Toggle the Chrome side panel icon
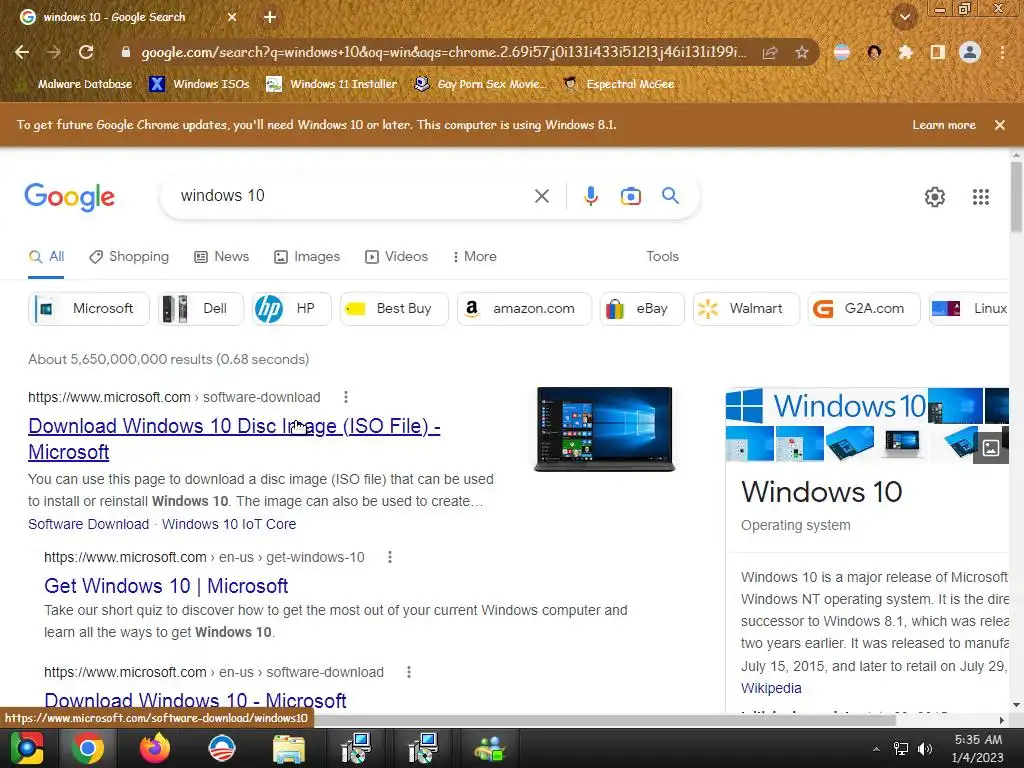1024x768 pixels. (x=937, y=52)
